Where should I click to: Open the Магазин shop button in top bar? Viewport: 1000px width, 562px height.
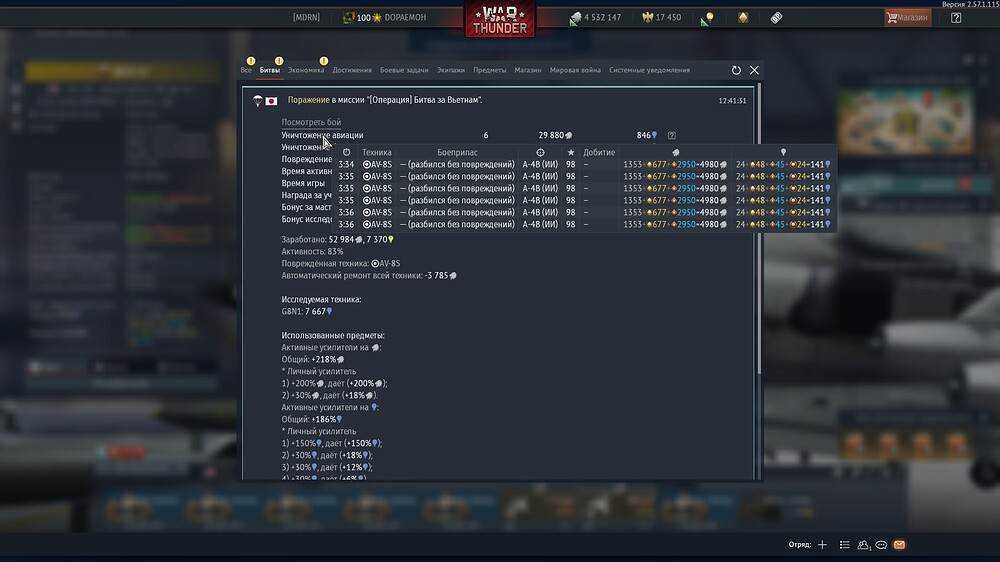click(x=908, y=18)
